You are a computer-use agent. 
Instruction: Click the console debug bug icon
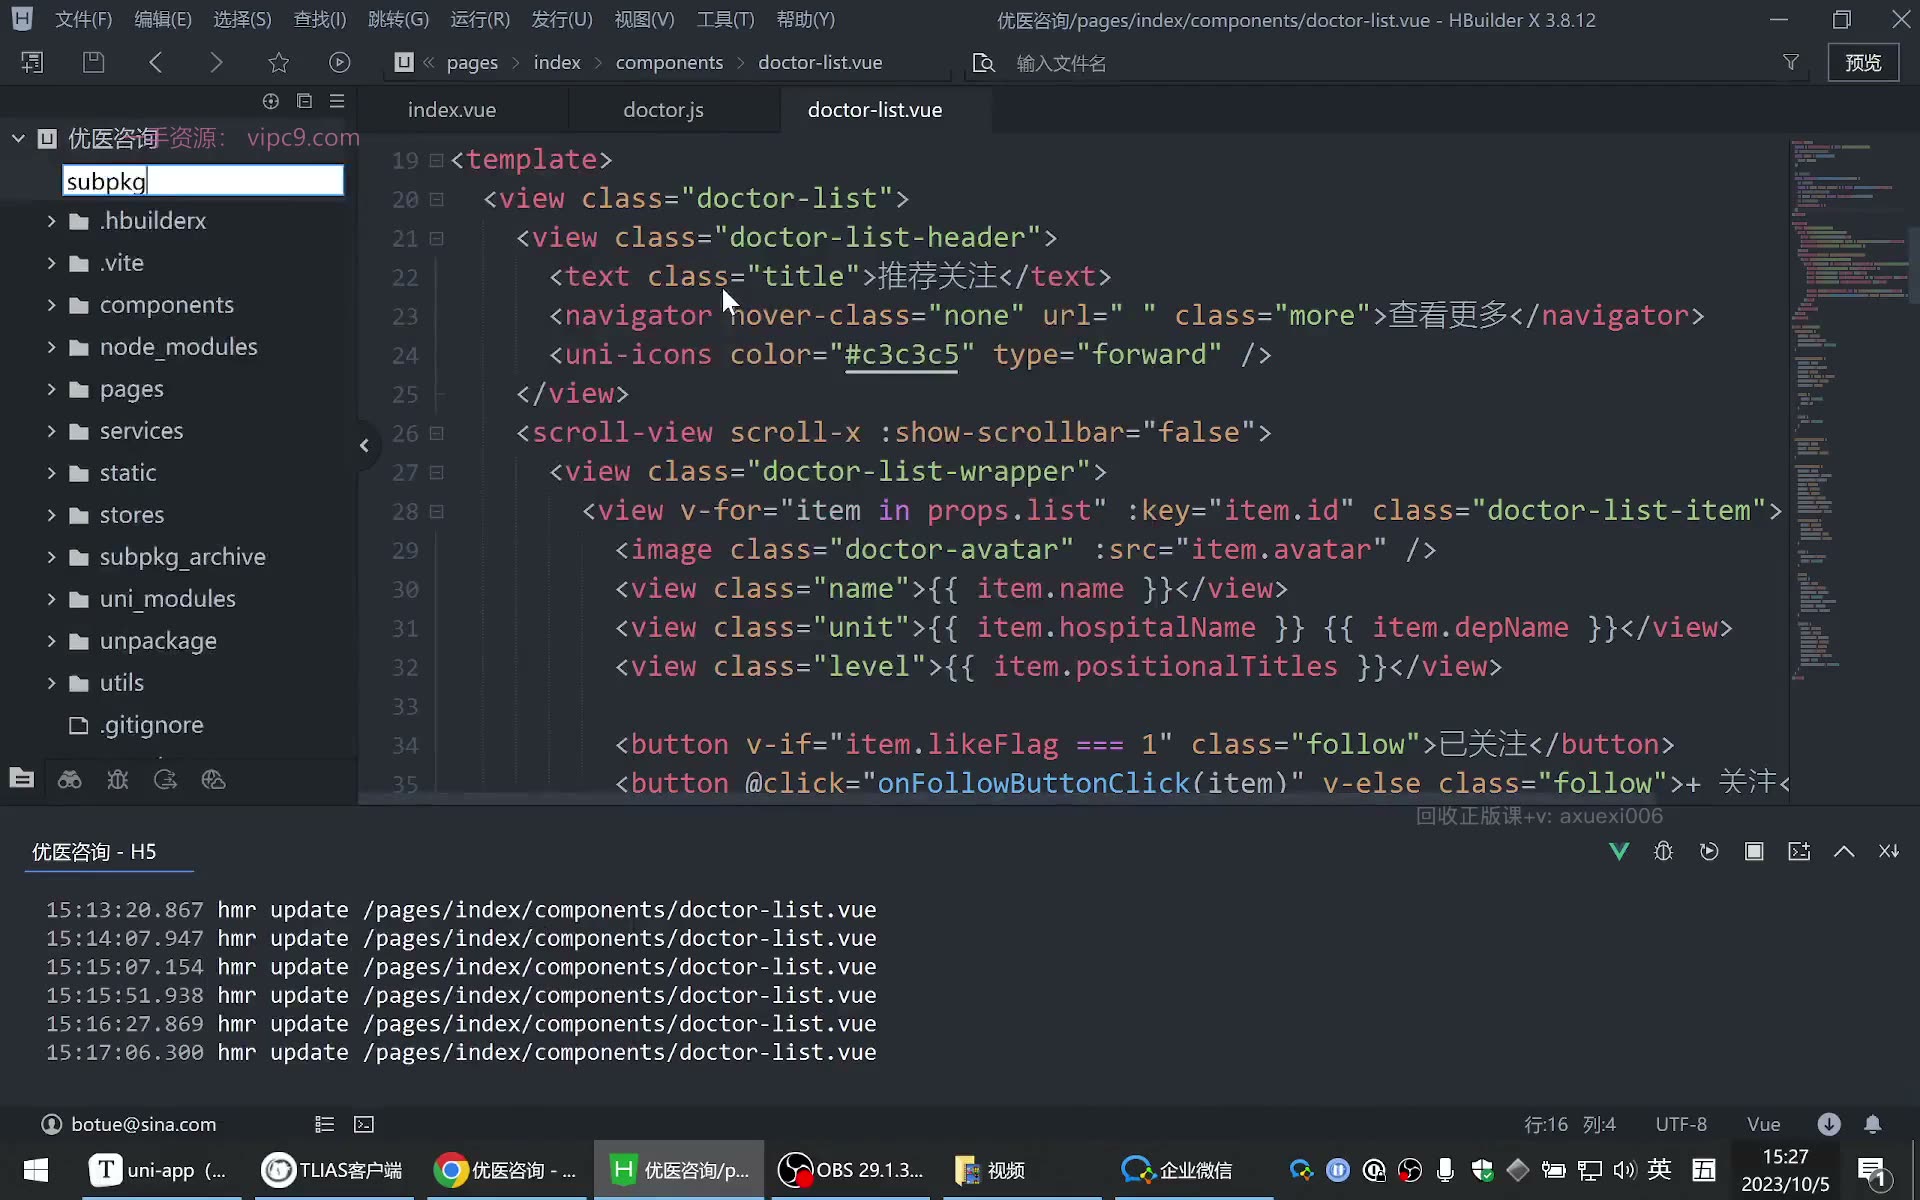(x=1663, y=851)
